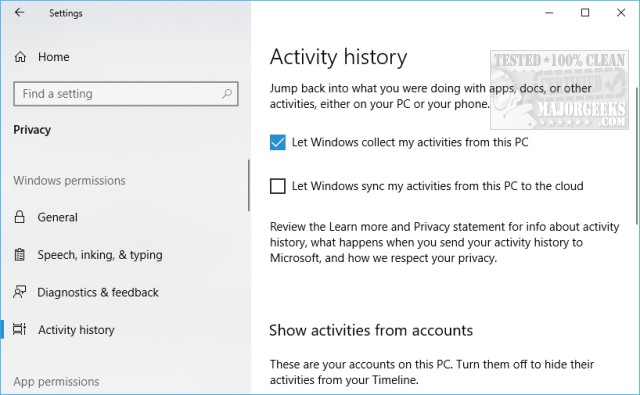Viewport: 640px width, 395px height.
Task: Click the back arrow in Settings
Action: 19,12
